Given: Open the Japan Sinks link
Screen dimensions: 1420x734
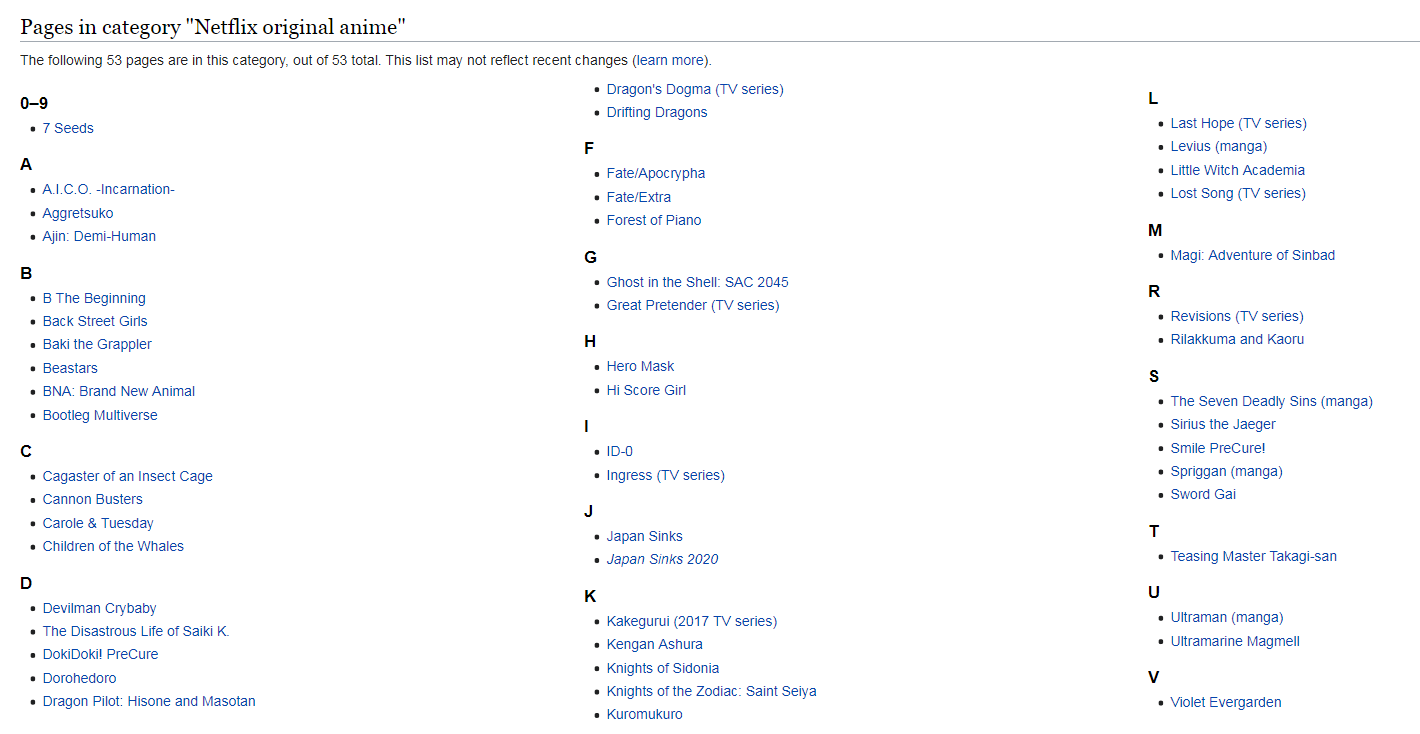Looking at the screenshot, I should pyautogui.click(x=645, y=536).
